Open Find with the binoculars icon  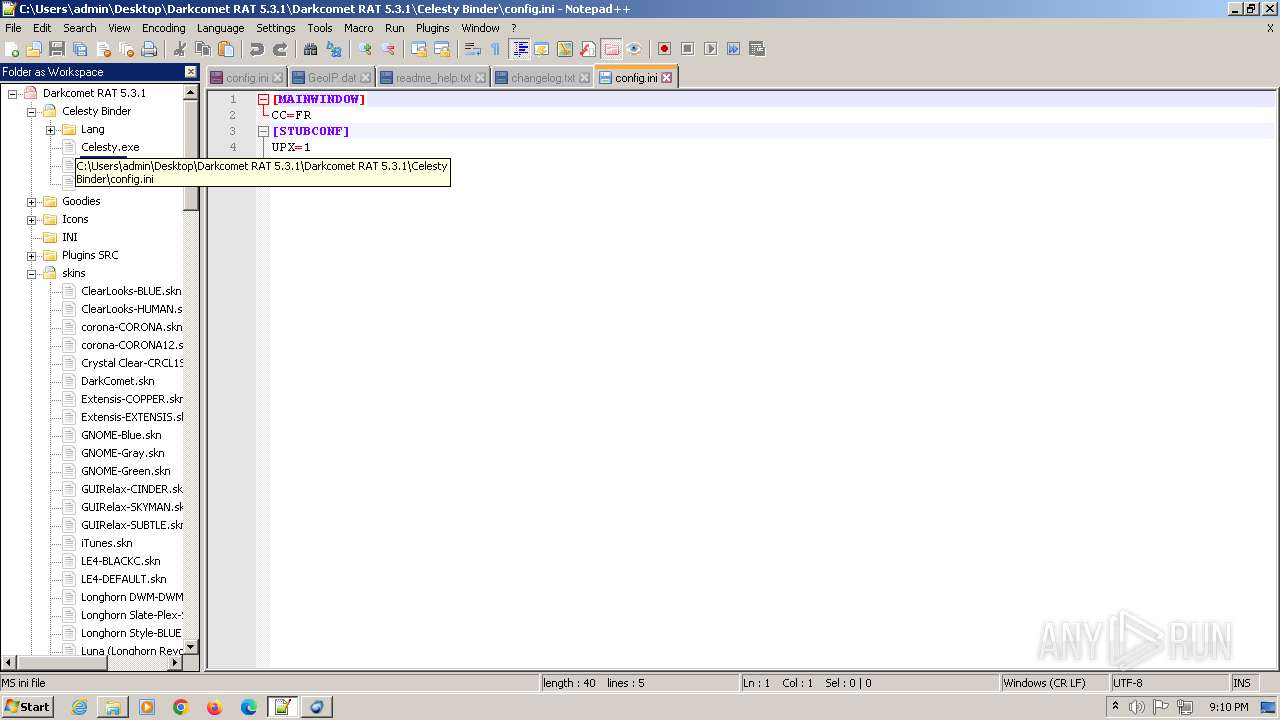pos(311,49)
